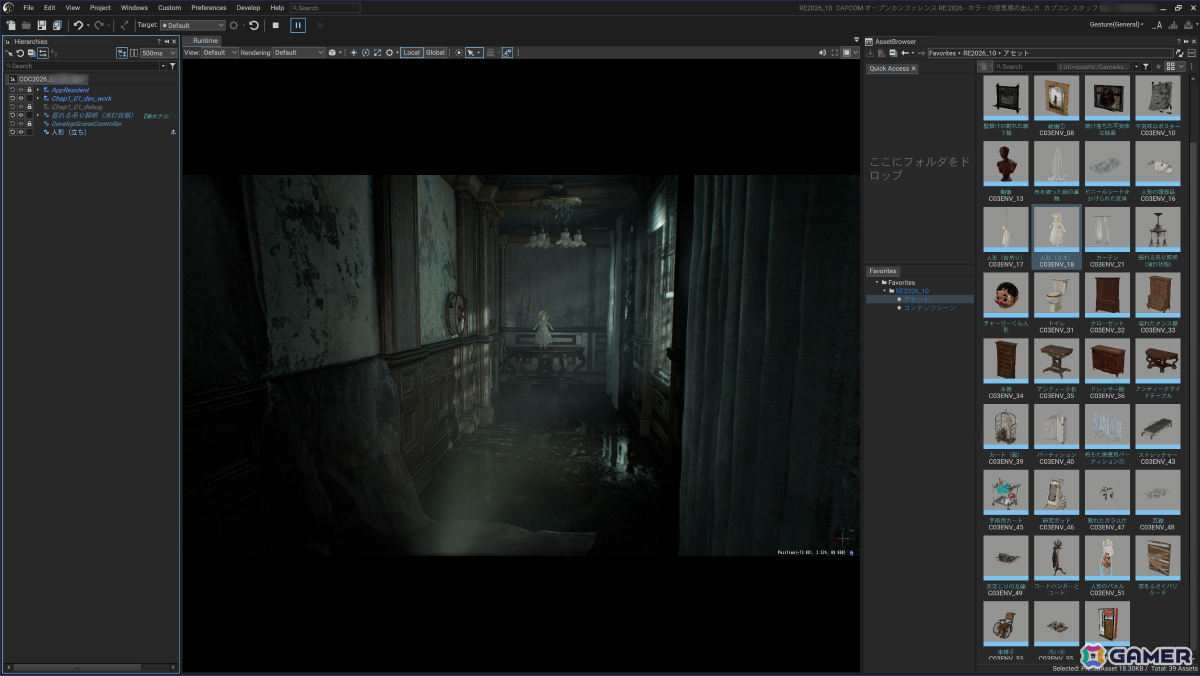The width and height of the screenshot is (1200, 676).
Task: Click the scale gizmo icon in Runtime toolbar
Action: coord(377,53)
